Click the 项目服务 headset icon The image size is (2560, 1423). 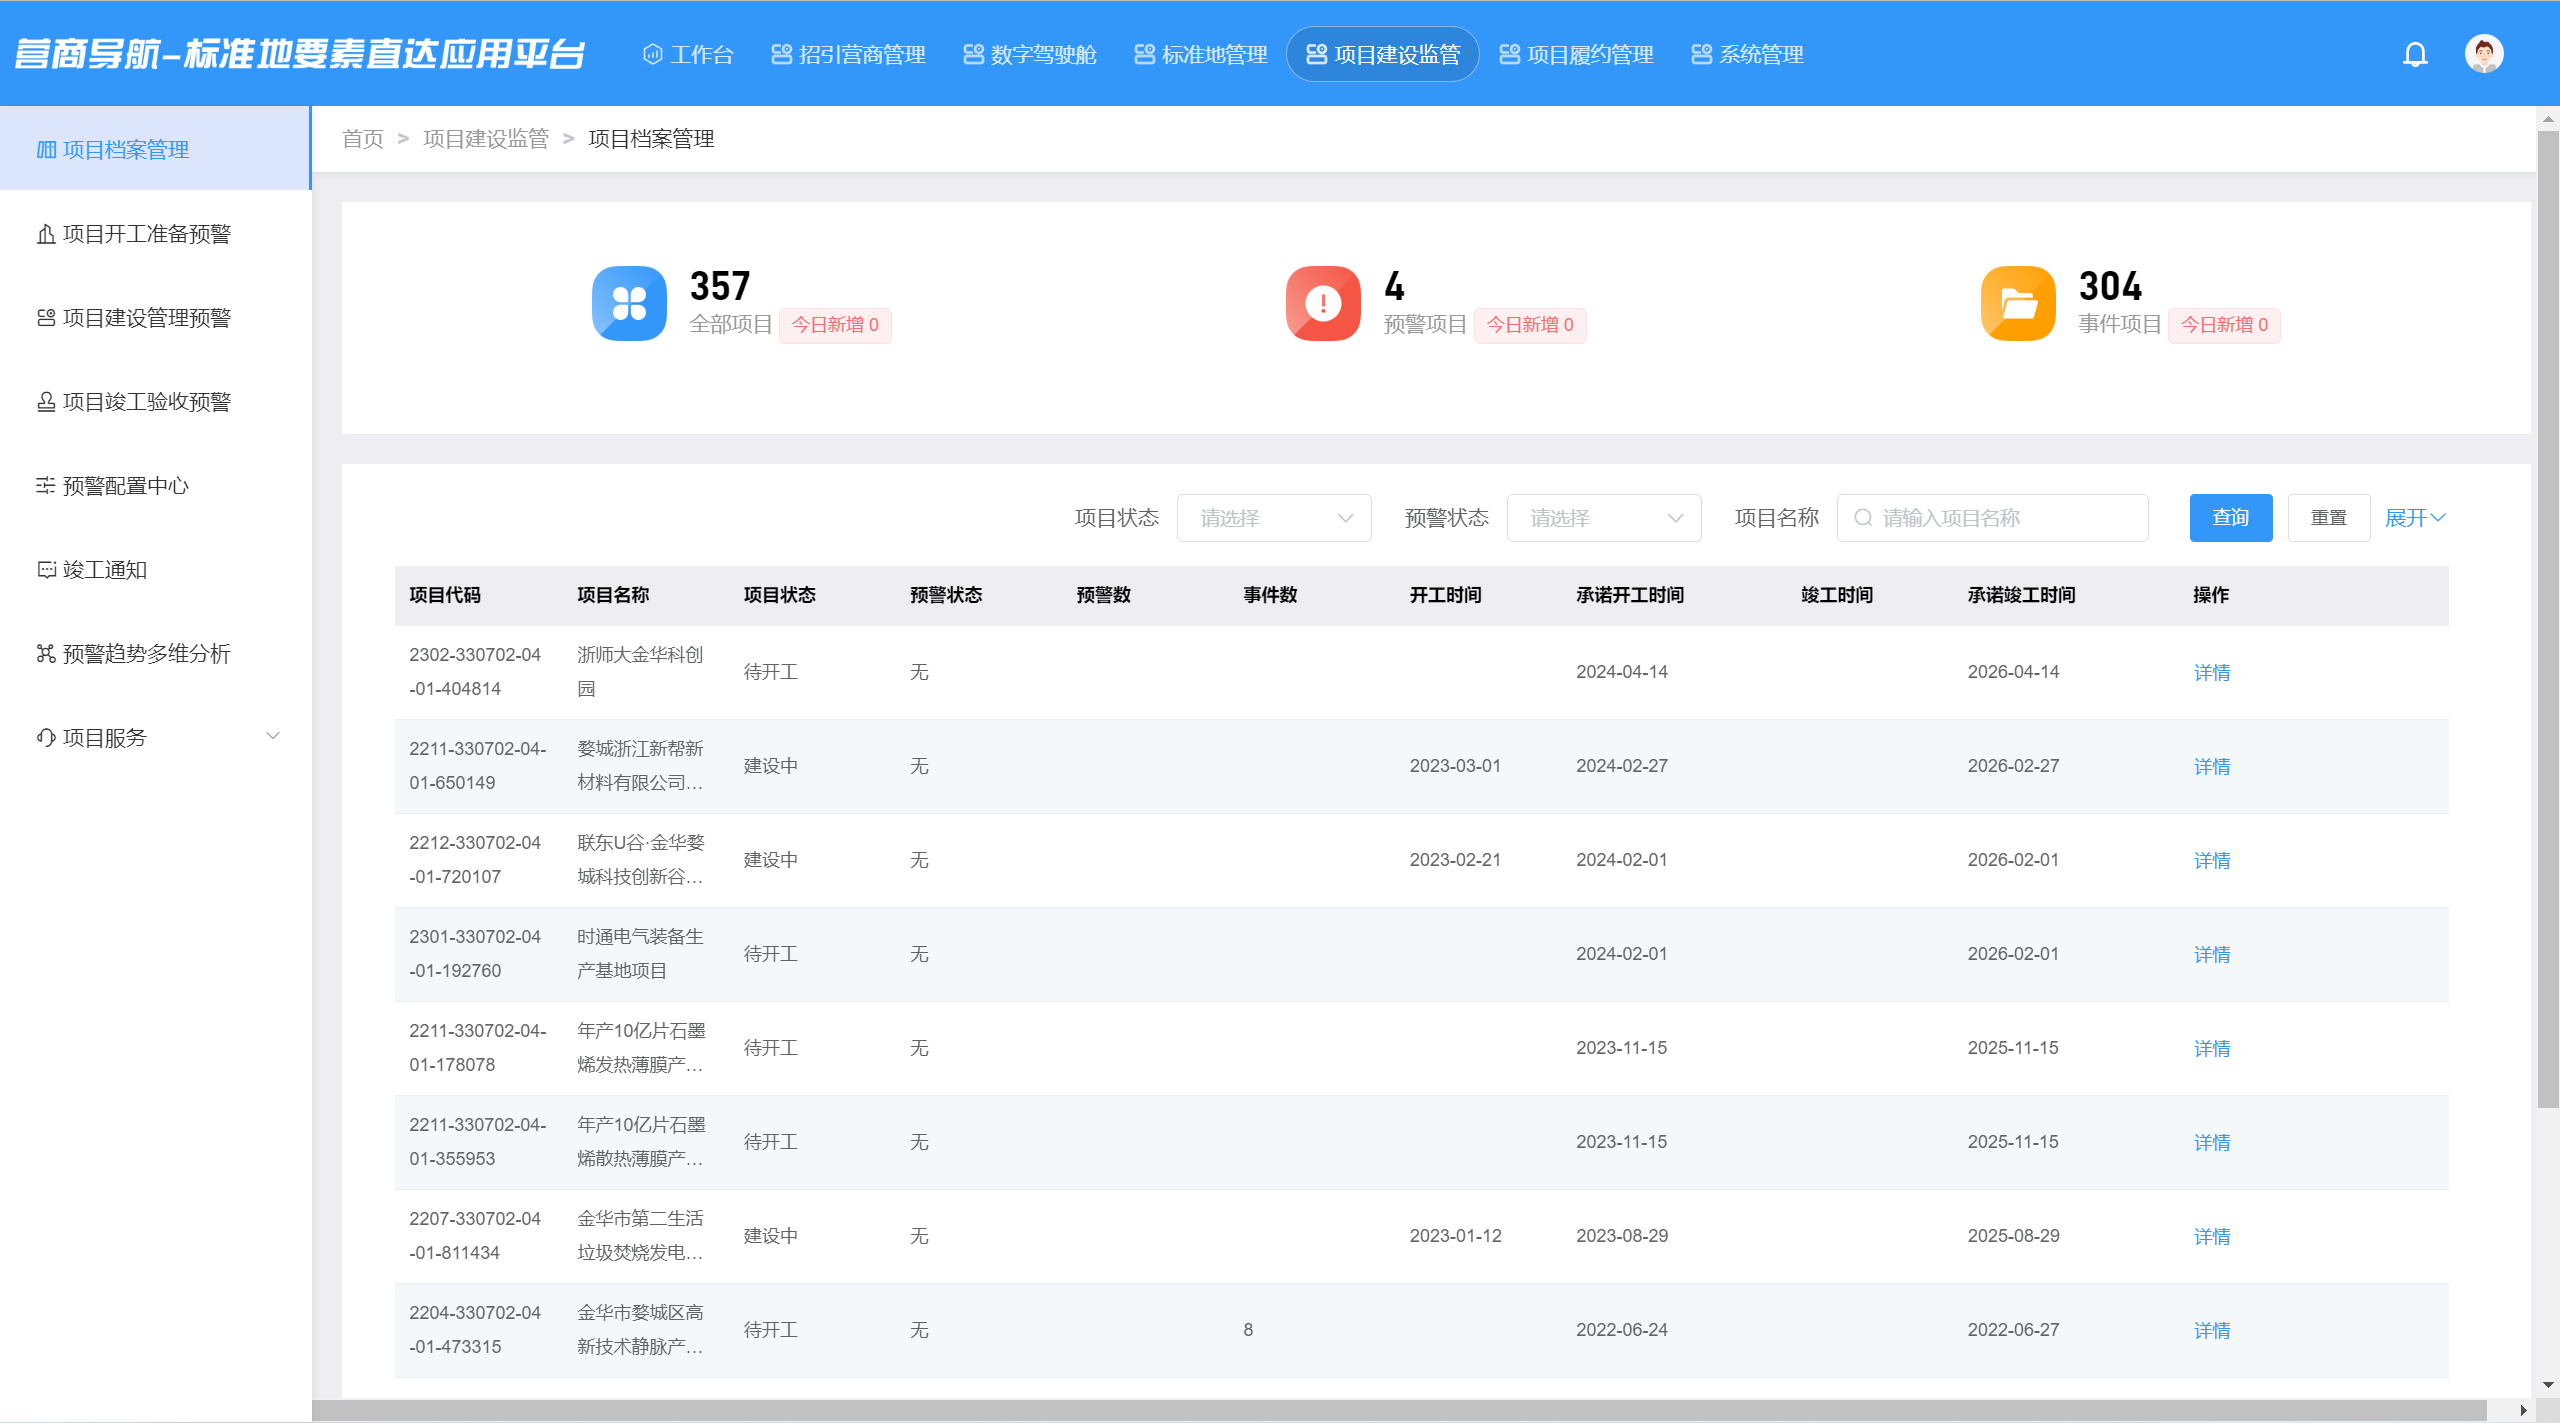[x=46, y=738]
